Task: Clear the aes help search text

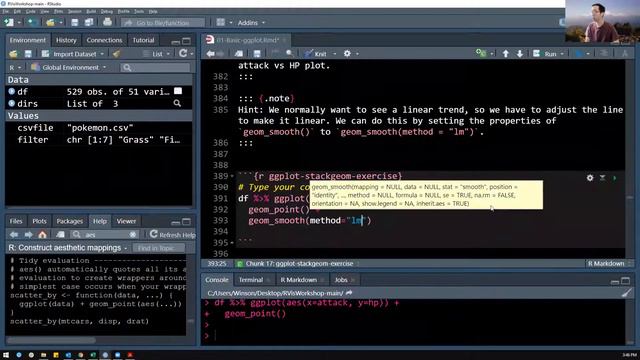Action: pyautogui.click(x=133, y=235)
